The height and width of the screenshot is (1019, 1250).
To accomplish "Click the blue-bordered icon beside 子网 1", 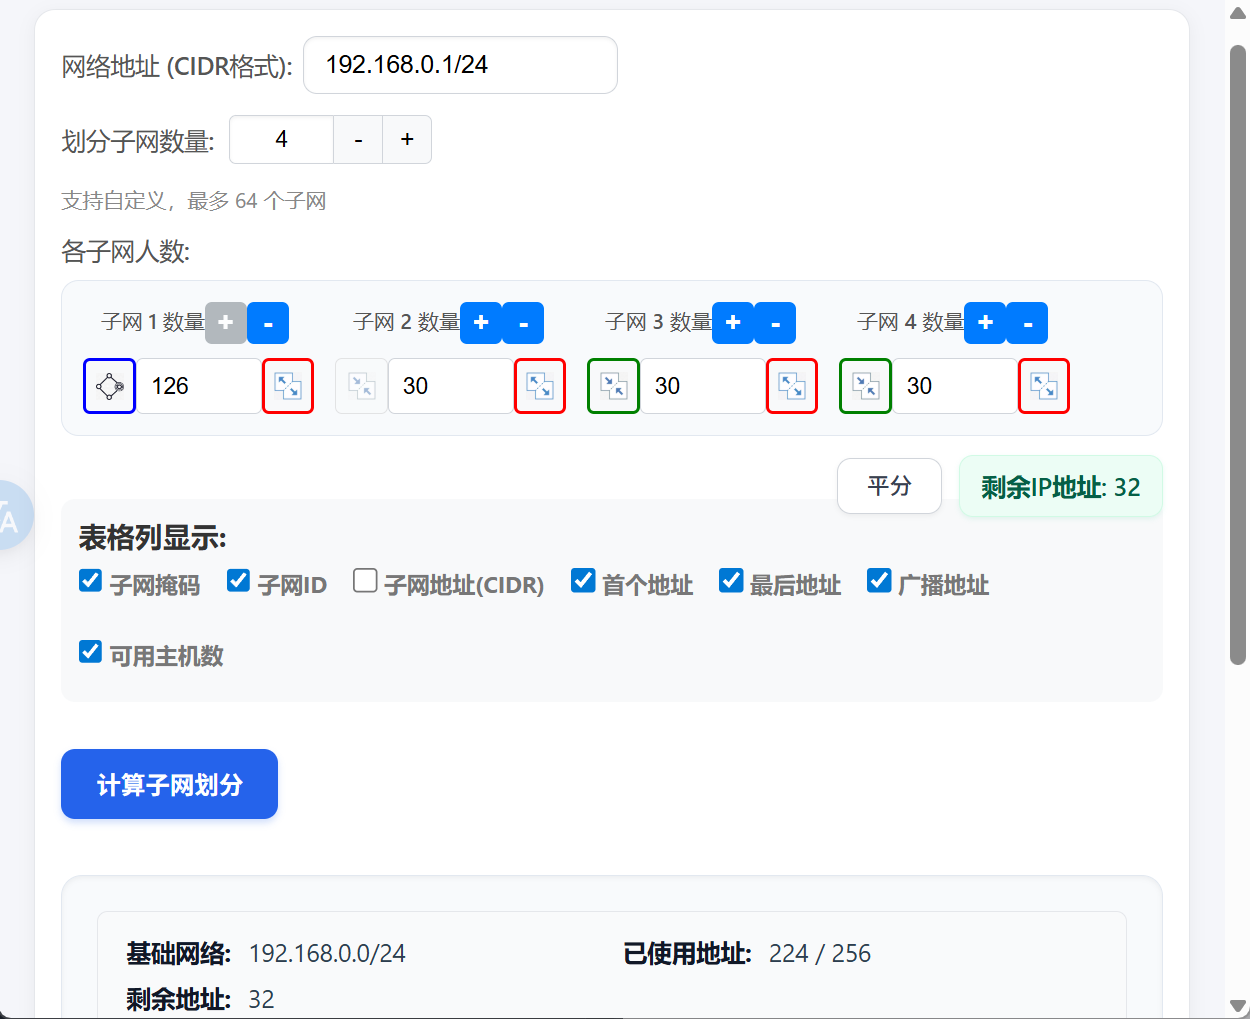I will (109, 386).
